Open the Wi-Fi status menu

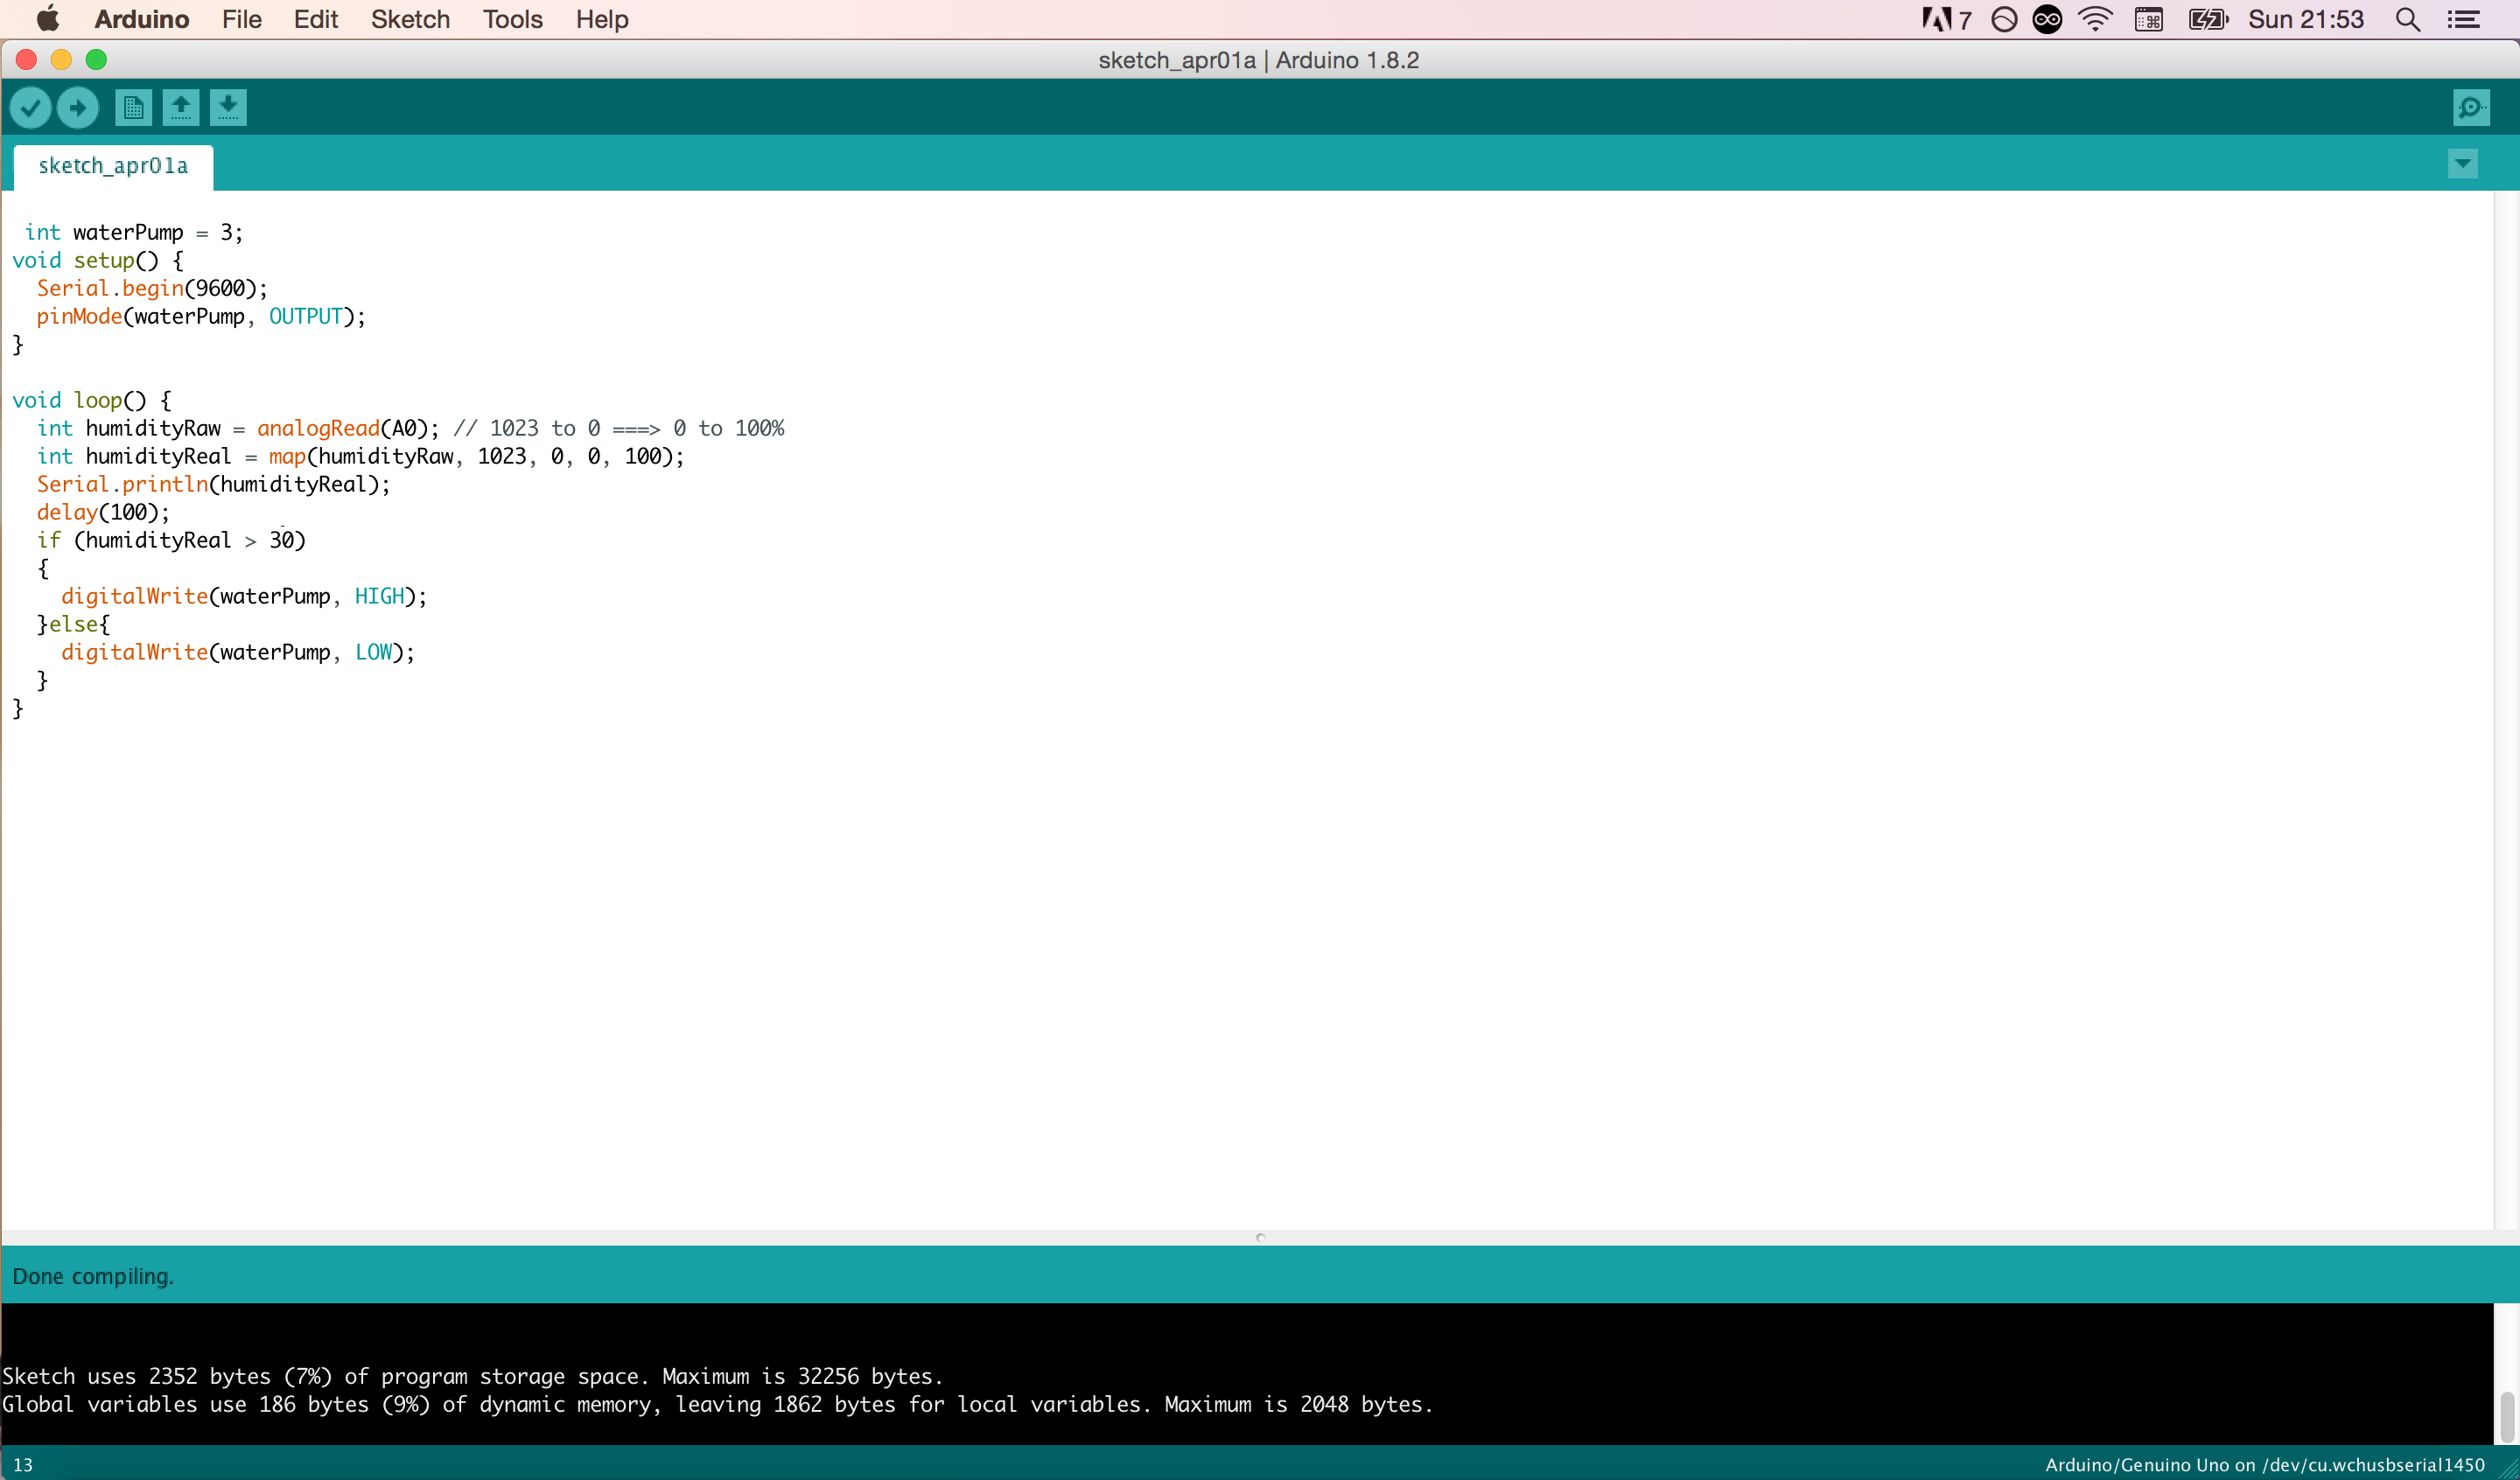pyautogui.click(x=2095, y=19)
